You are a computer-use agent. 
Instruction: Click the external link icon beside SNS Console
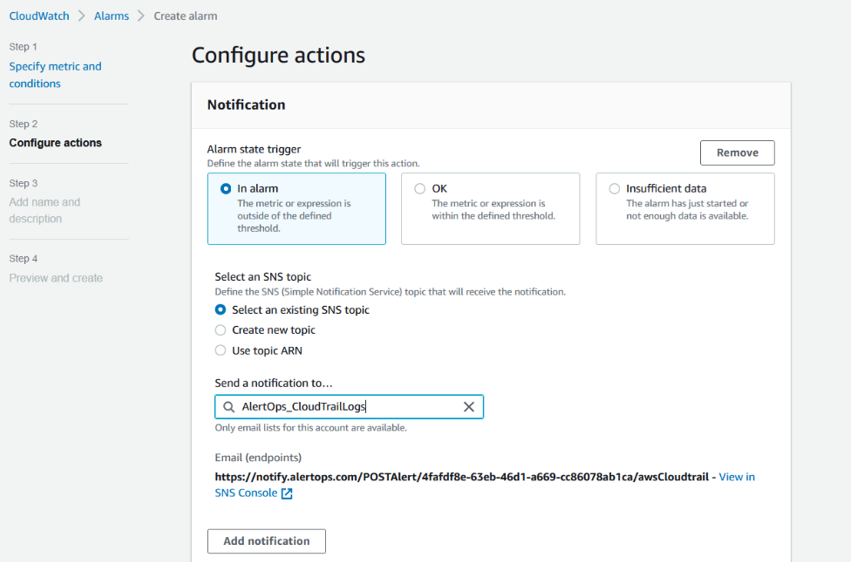[x=287, y=494]
